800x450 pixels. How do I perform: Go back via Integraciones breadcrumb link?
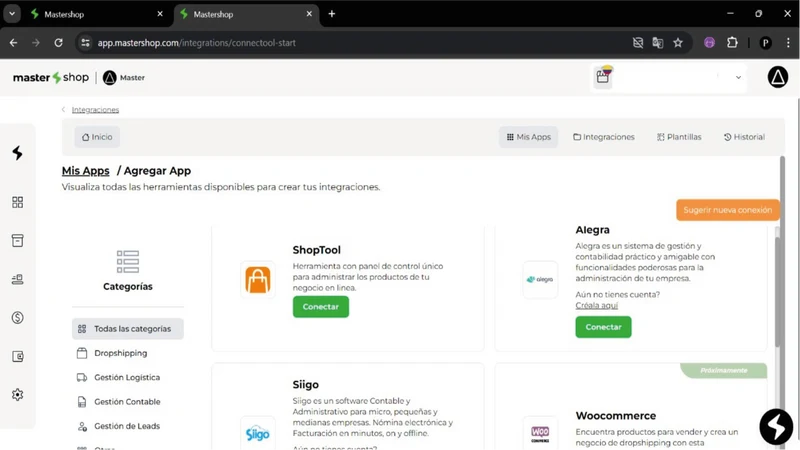(x=95, y=110)
